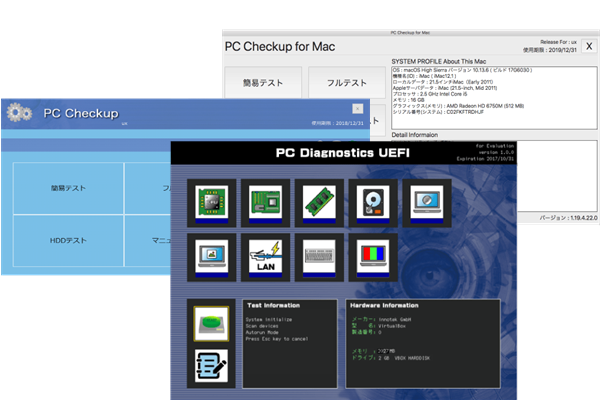600x400 pixels.
Task: Close the PC Checkup for Mac window with X
Action: [x=589, y=46]
